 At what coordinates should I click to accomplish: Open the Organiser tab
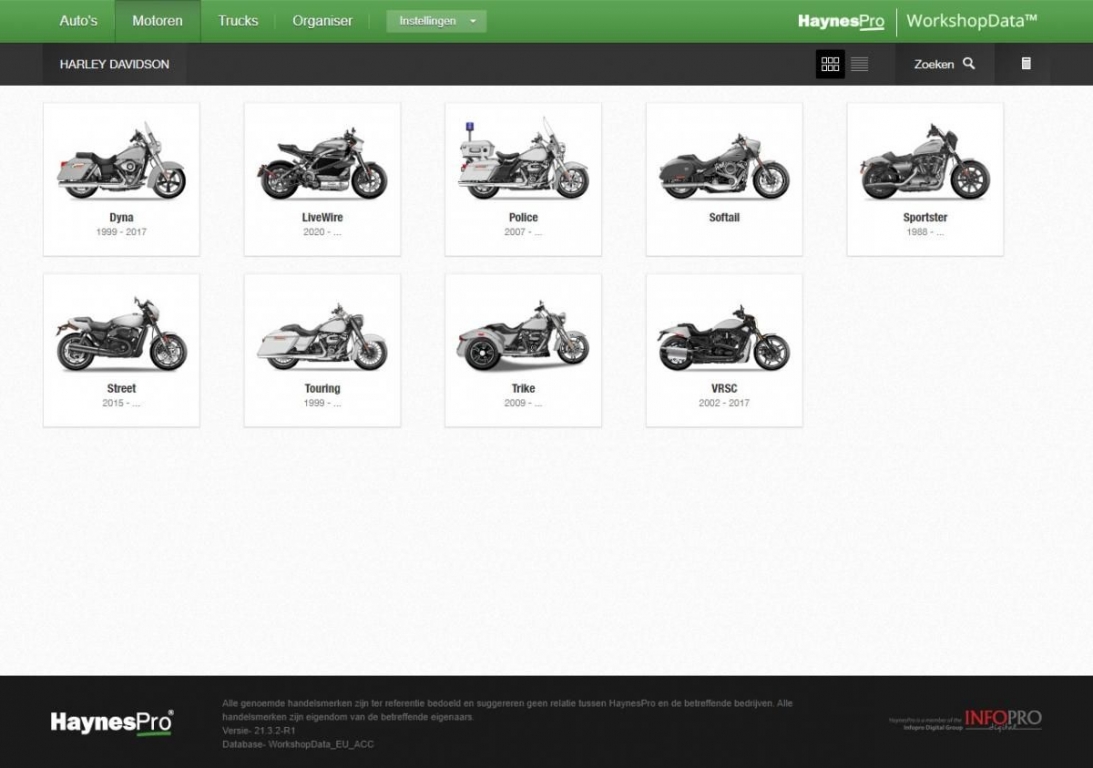pos(322,21)
